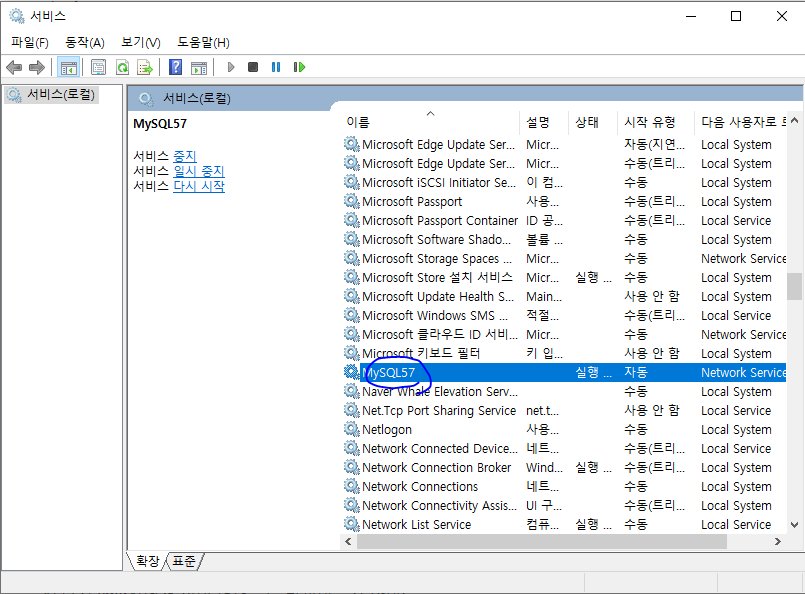Viewport: 805px width, 594px height.
Task: Sort by the 설명 column header
Action: click(544, 122)
